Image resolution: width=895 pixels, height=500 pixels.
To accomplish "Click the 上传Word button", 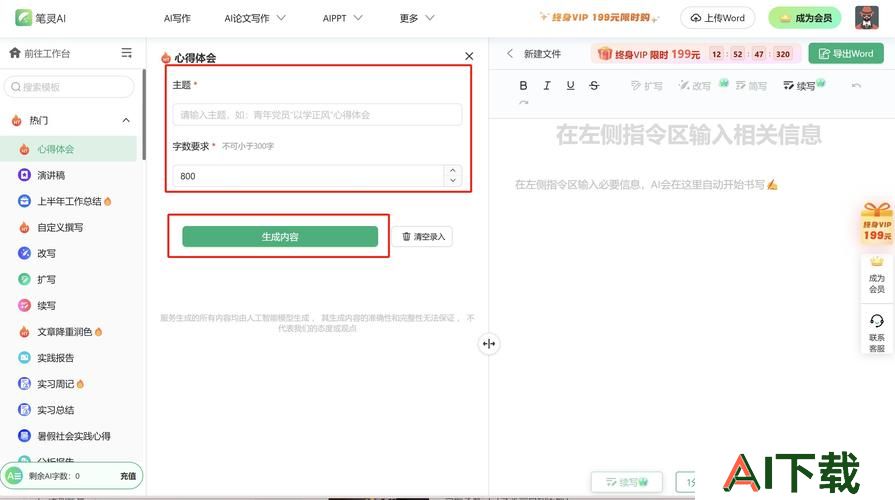I will pyautogui.click(x=717, y=18).
